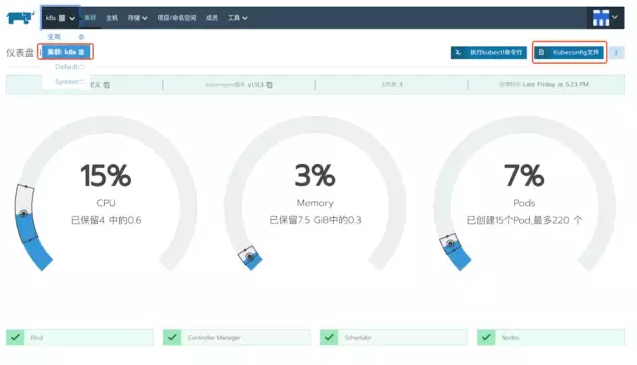Expand the 工具 dropdown menu
The height and width of the screenshot is (365, 637).
tap(237, 18)
